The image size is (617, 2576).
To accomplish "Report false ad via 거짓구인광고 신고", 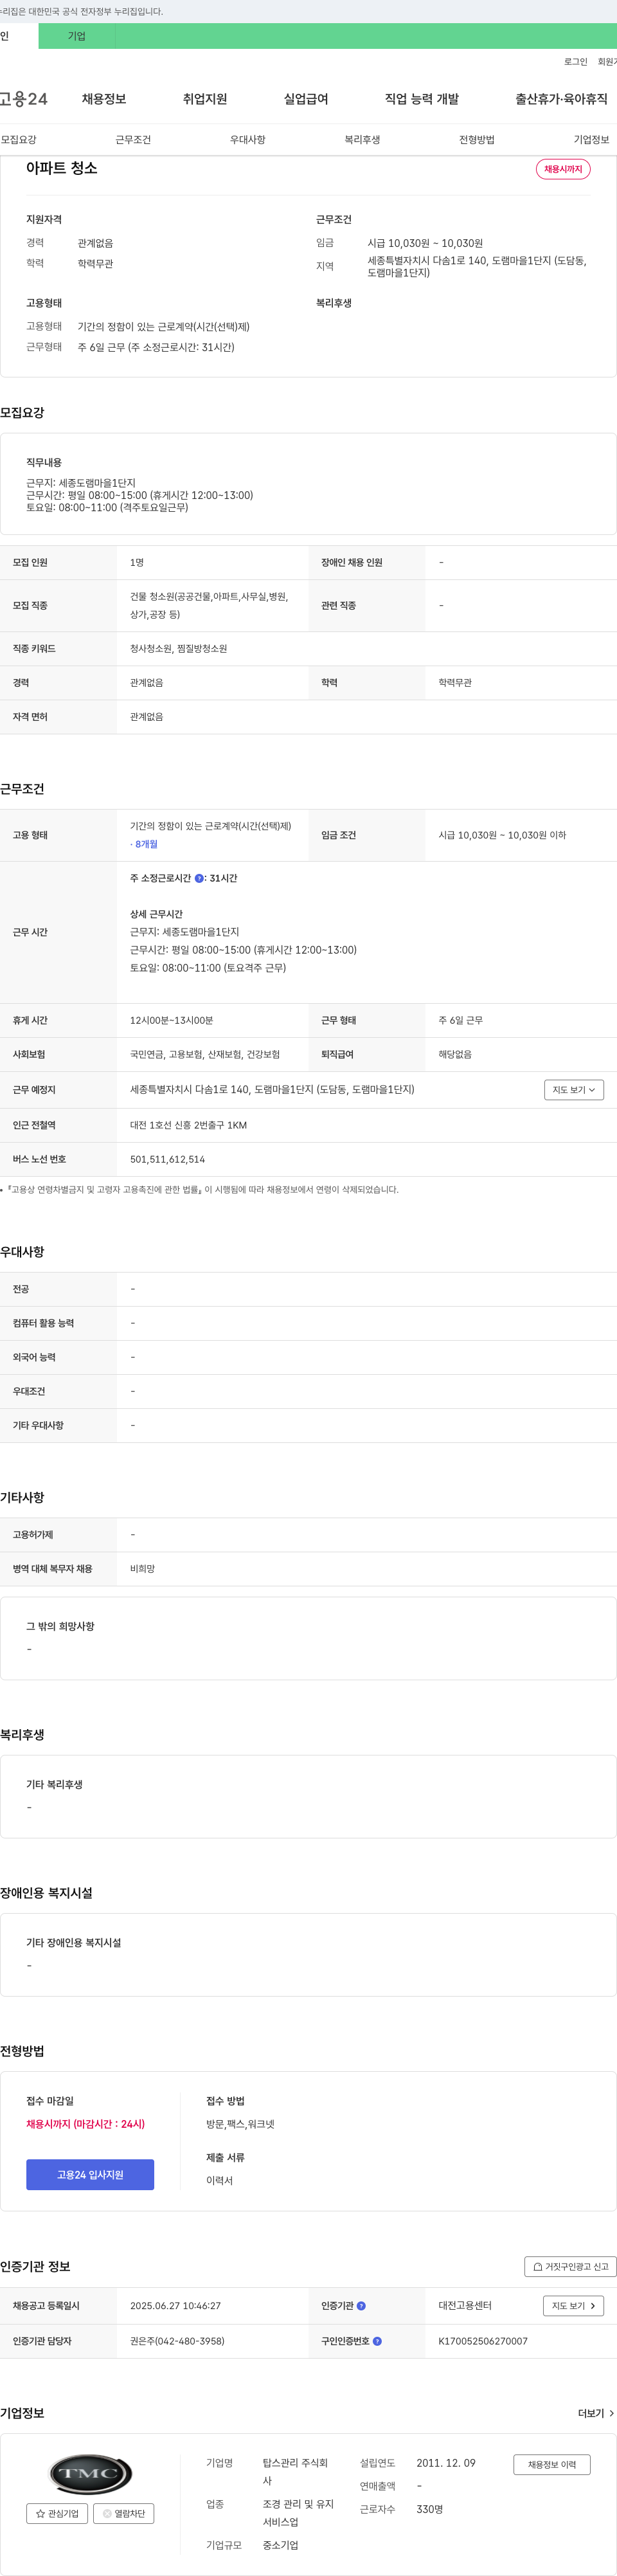I will click(x=570, y=2267).
